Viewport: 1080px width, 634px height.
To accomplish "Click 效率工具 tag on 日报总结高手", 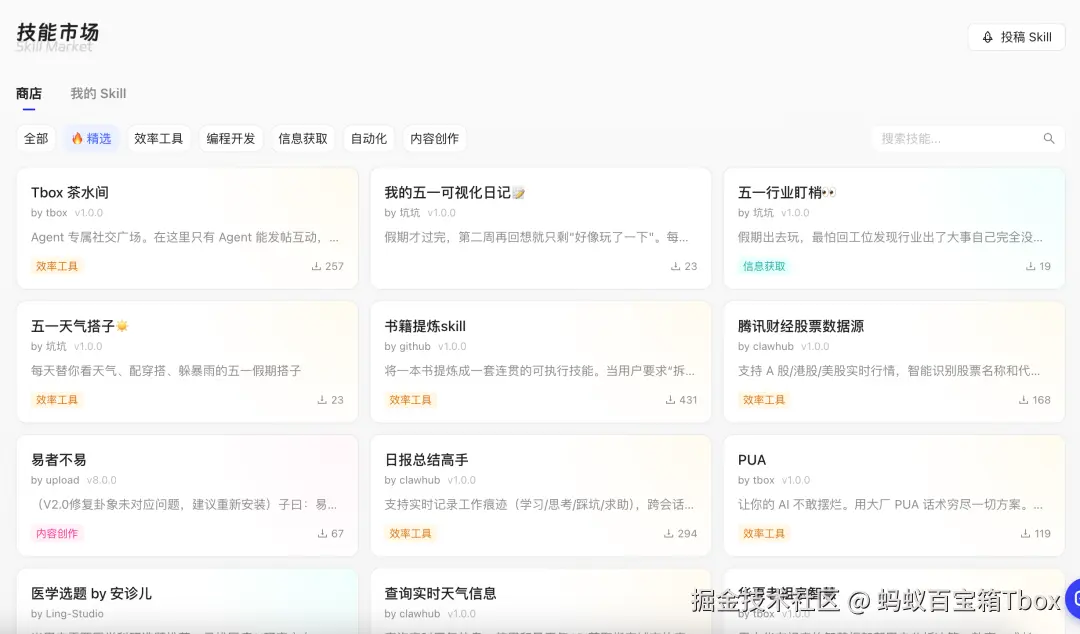I will (x=411, y=533).
